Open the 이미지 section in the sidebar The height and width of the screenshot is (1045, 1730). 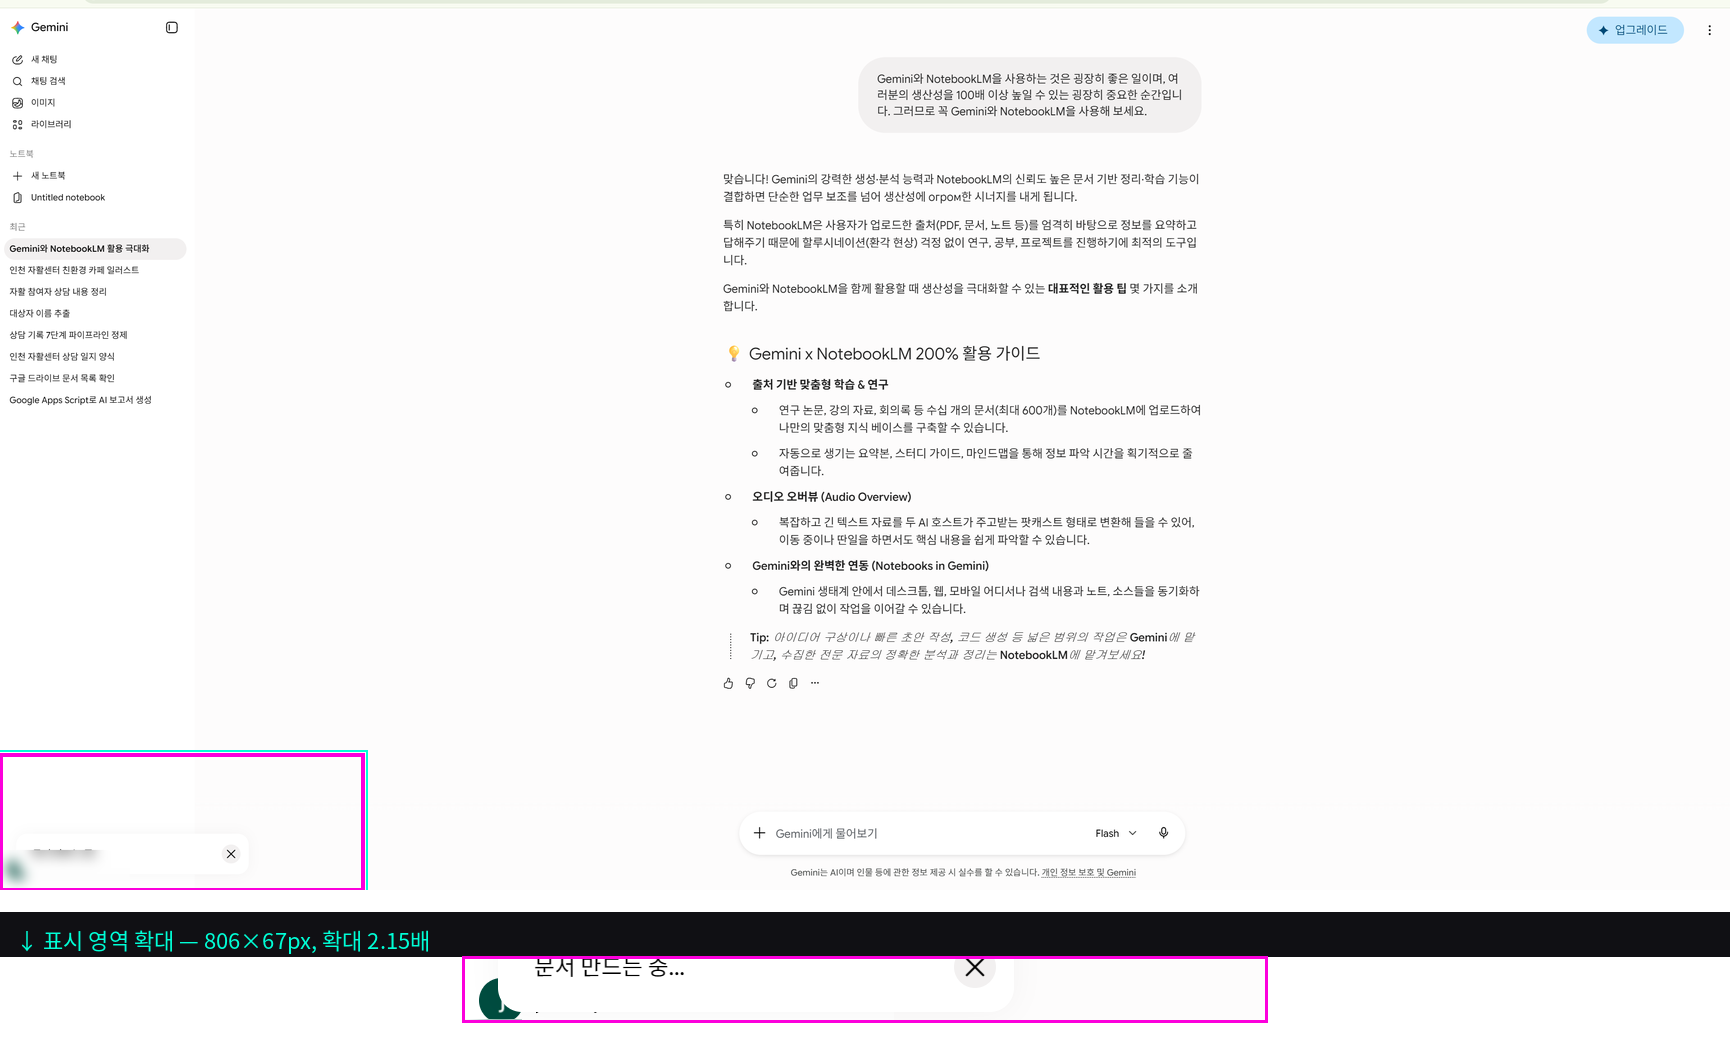coord(43,103)
